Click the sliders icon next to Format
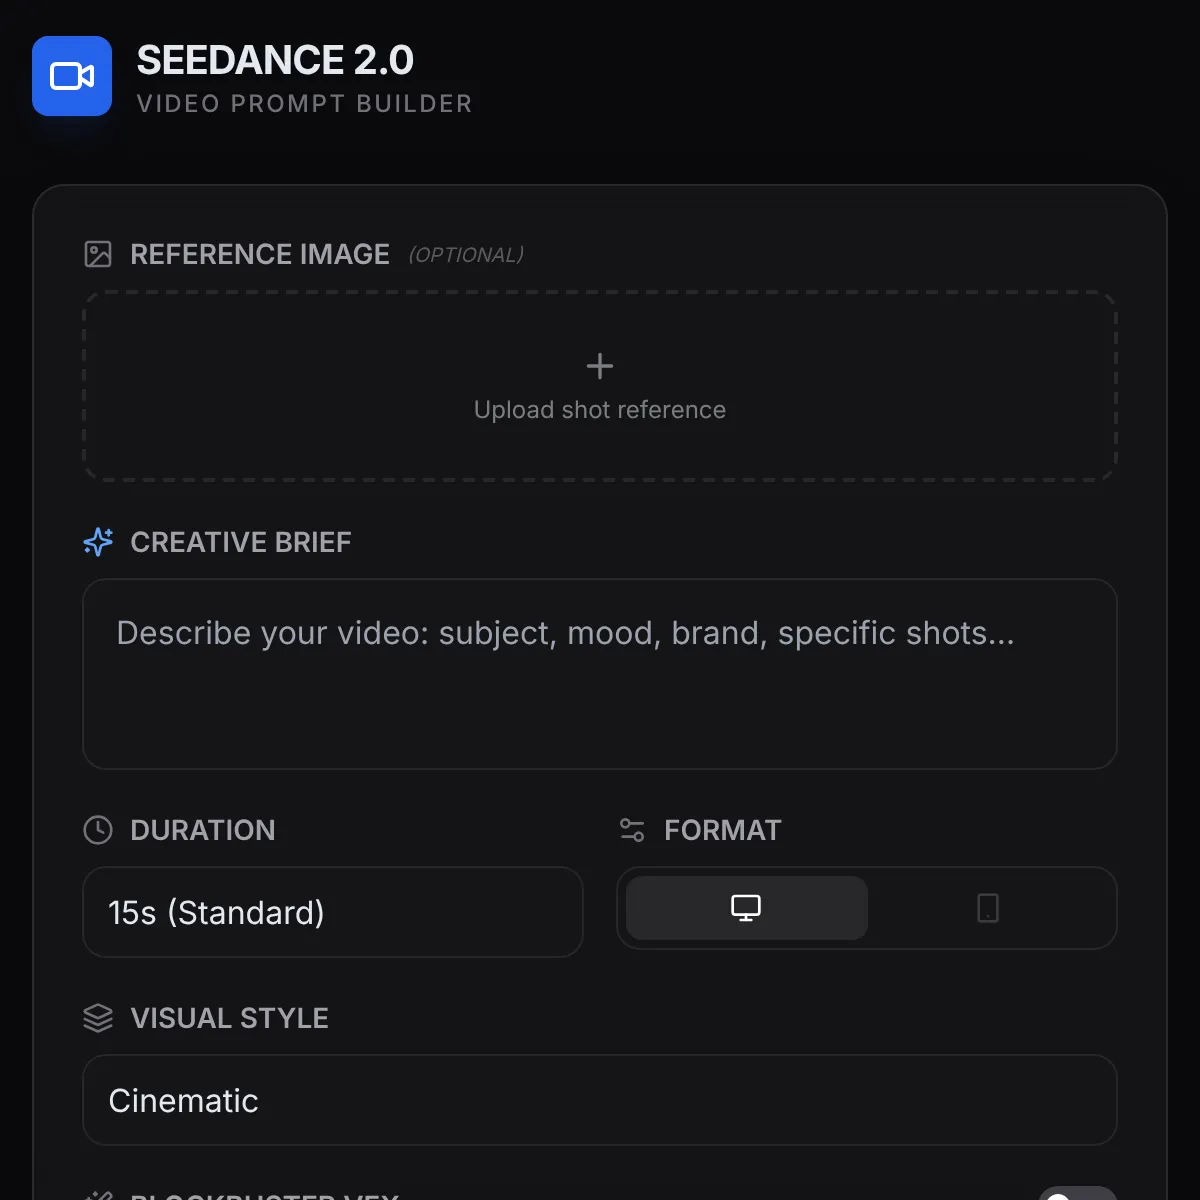 point(632,830)
